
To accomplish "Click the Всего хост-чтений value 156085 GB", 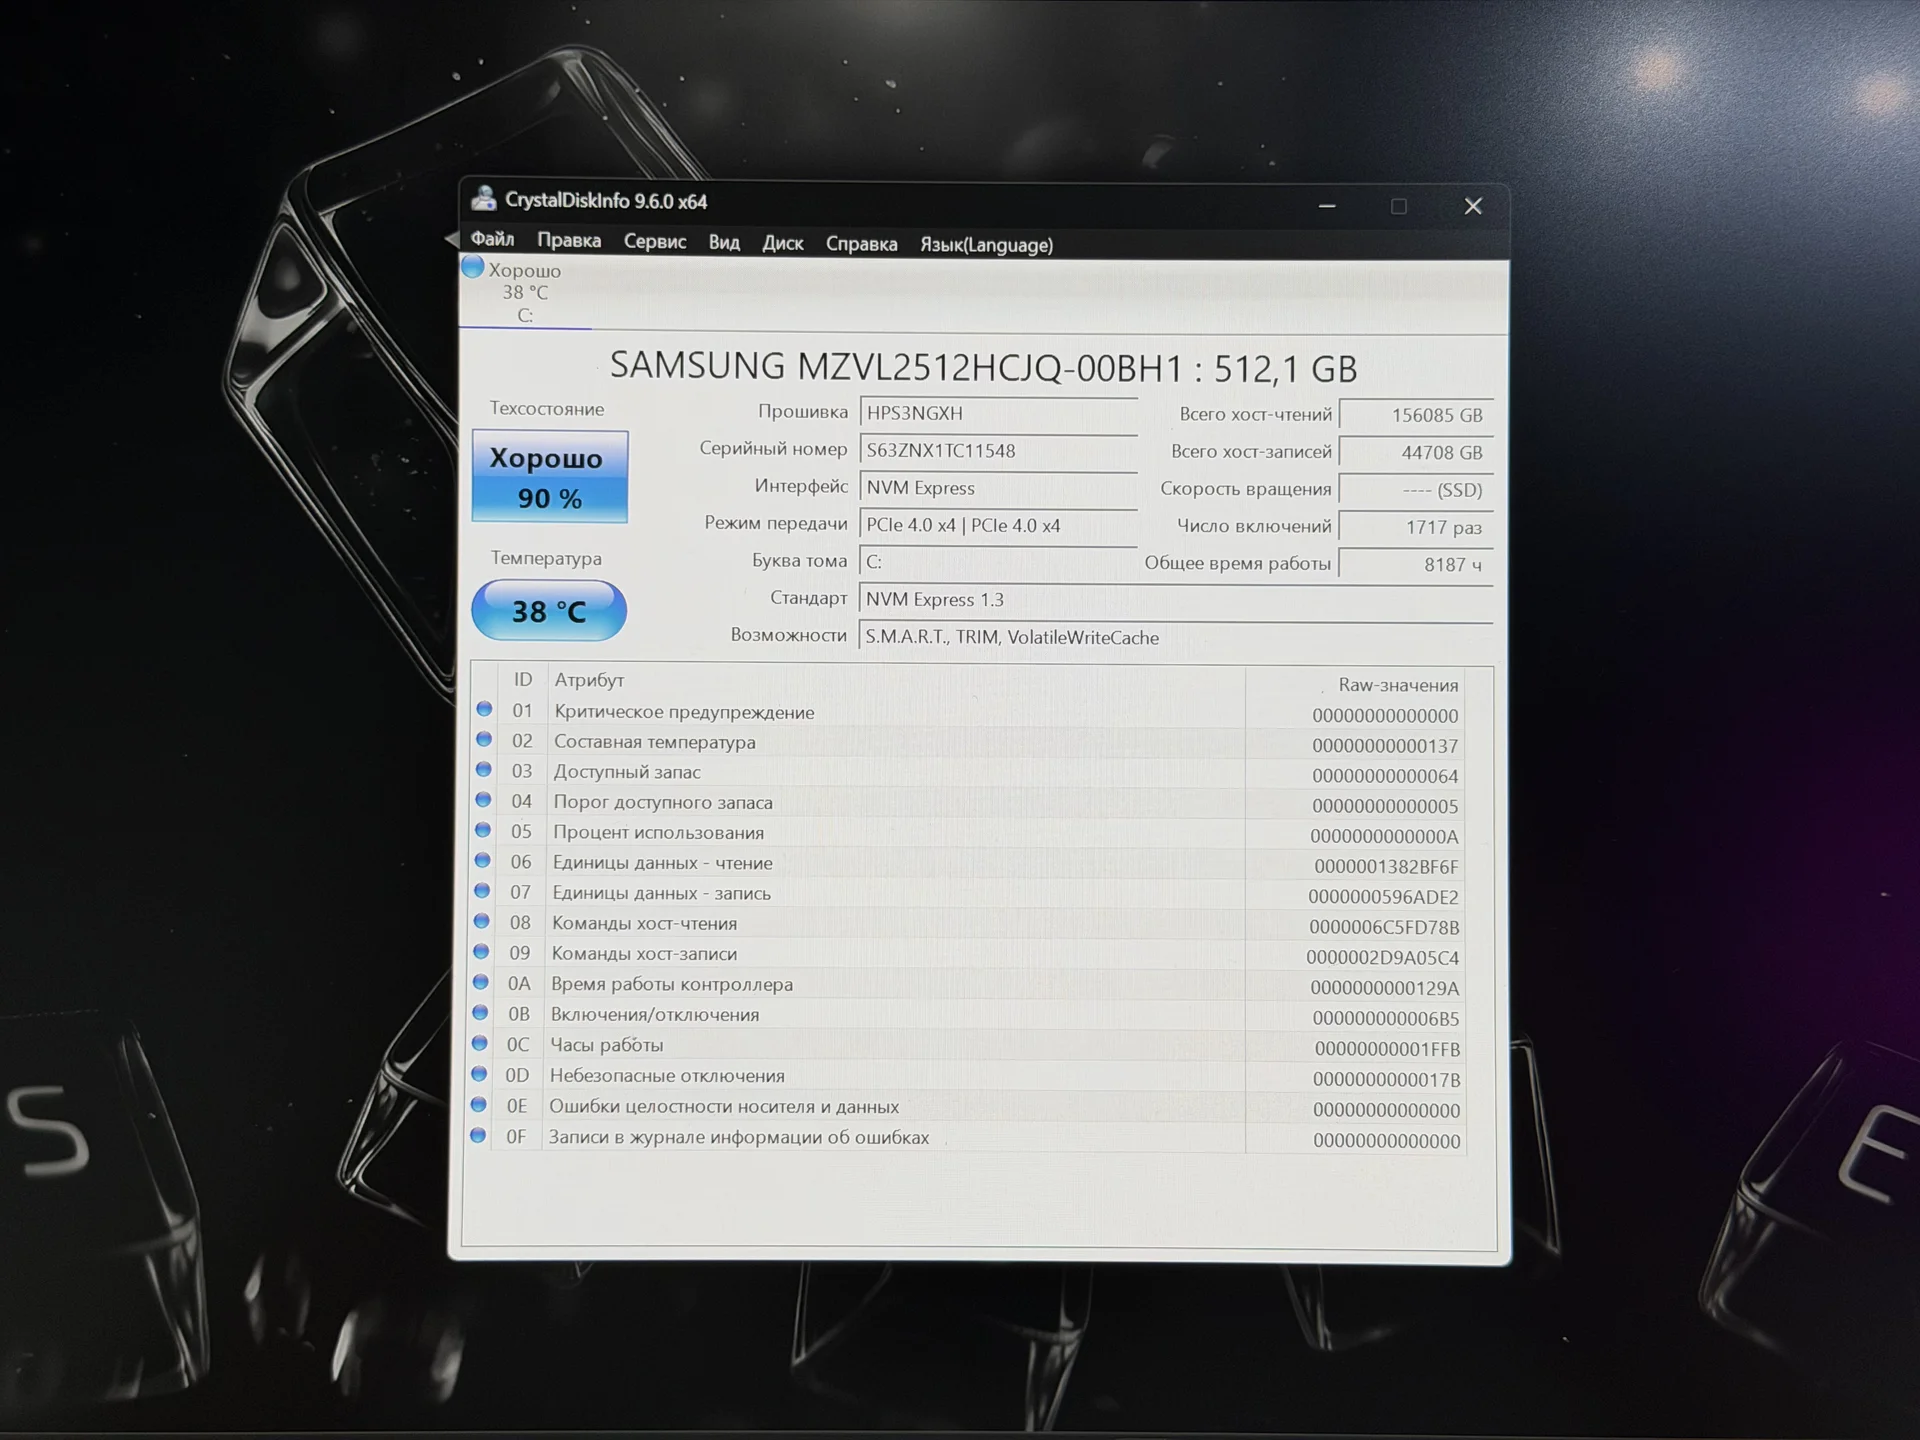I will [x=1416, y=415].
